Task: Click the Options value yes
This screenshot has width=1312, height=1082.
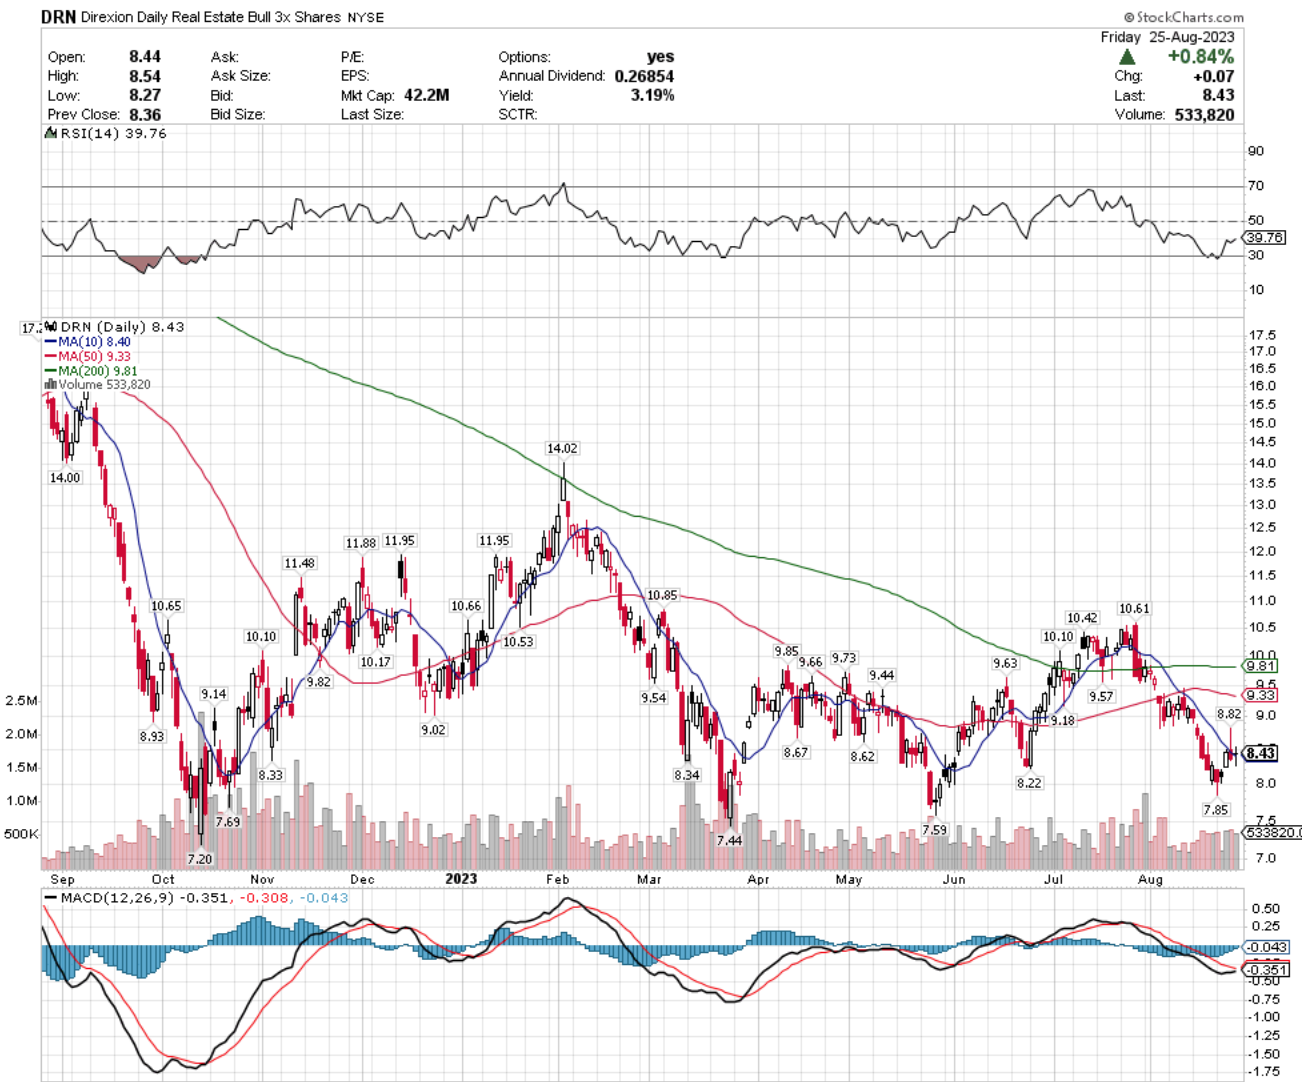Action: click(x=661, y=57)
